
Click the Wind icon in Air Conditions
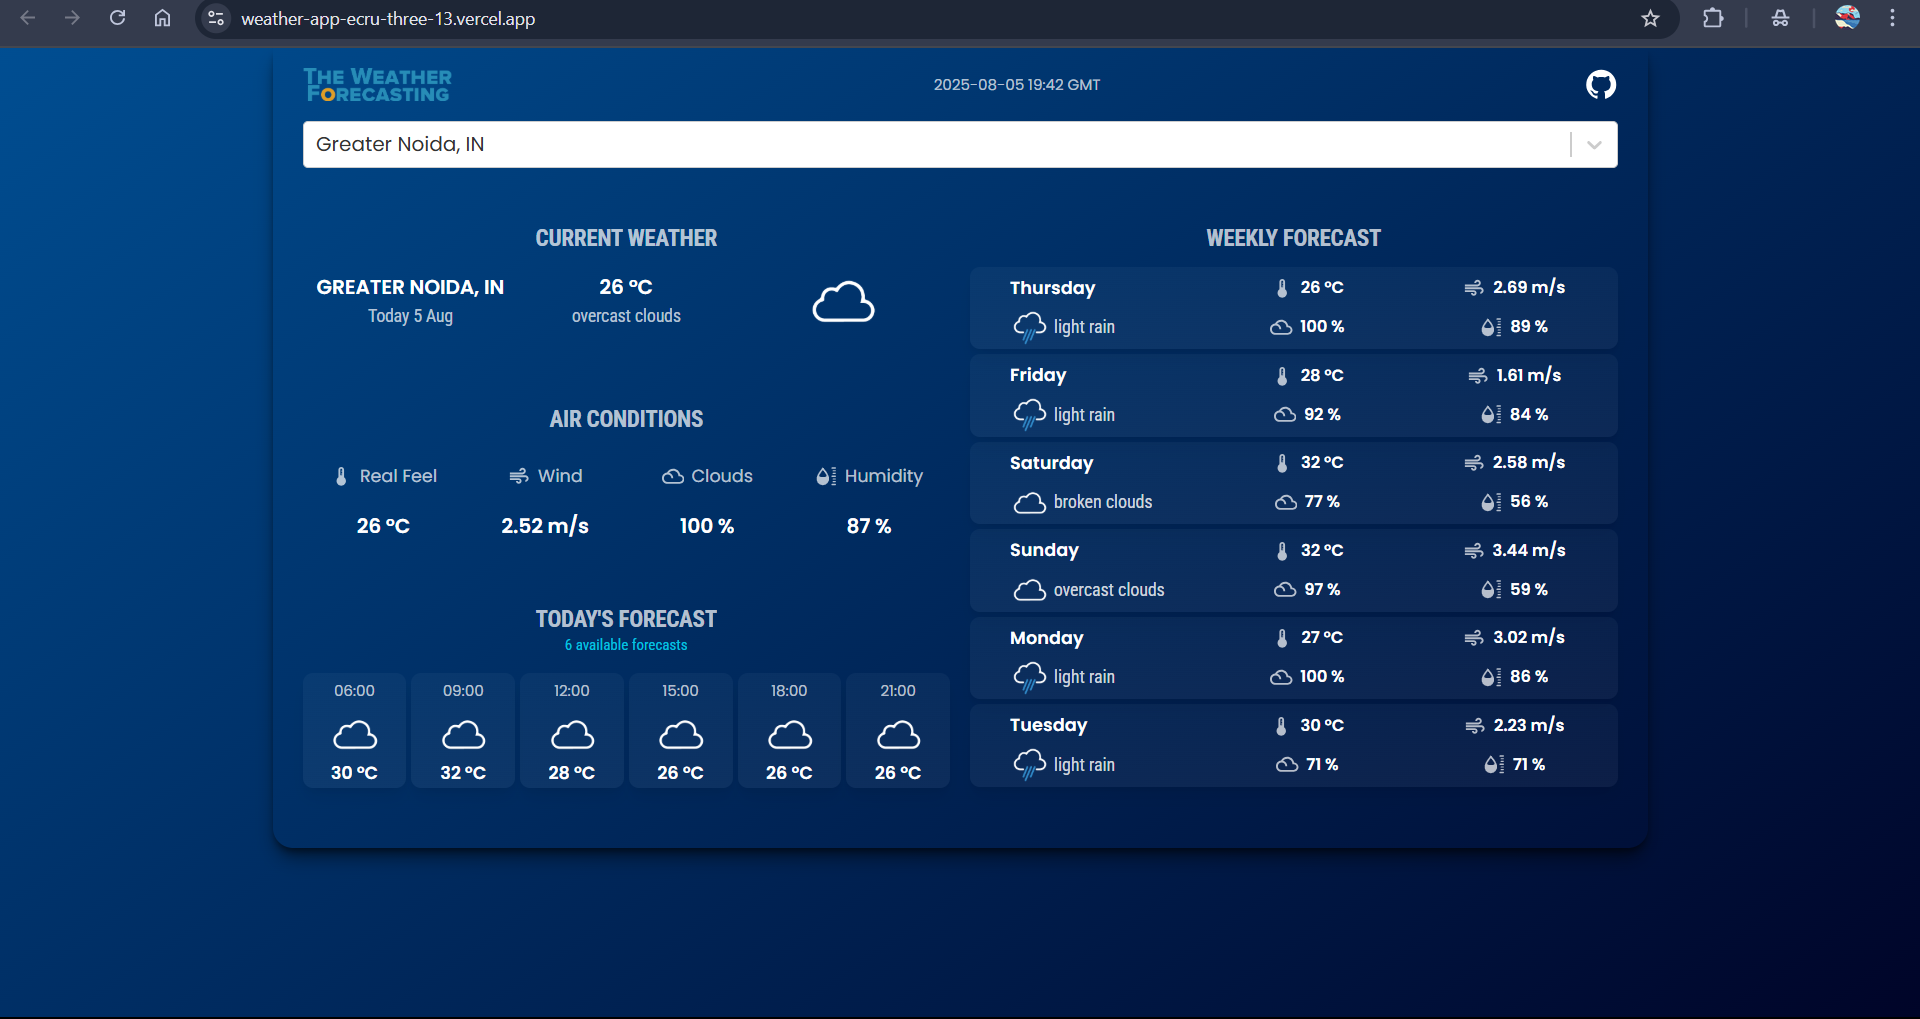tap(518, 476)
